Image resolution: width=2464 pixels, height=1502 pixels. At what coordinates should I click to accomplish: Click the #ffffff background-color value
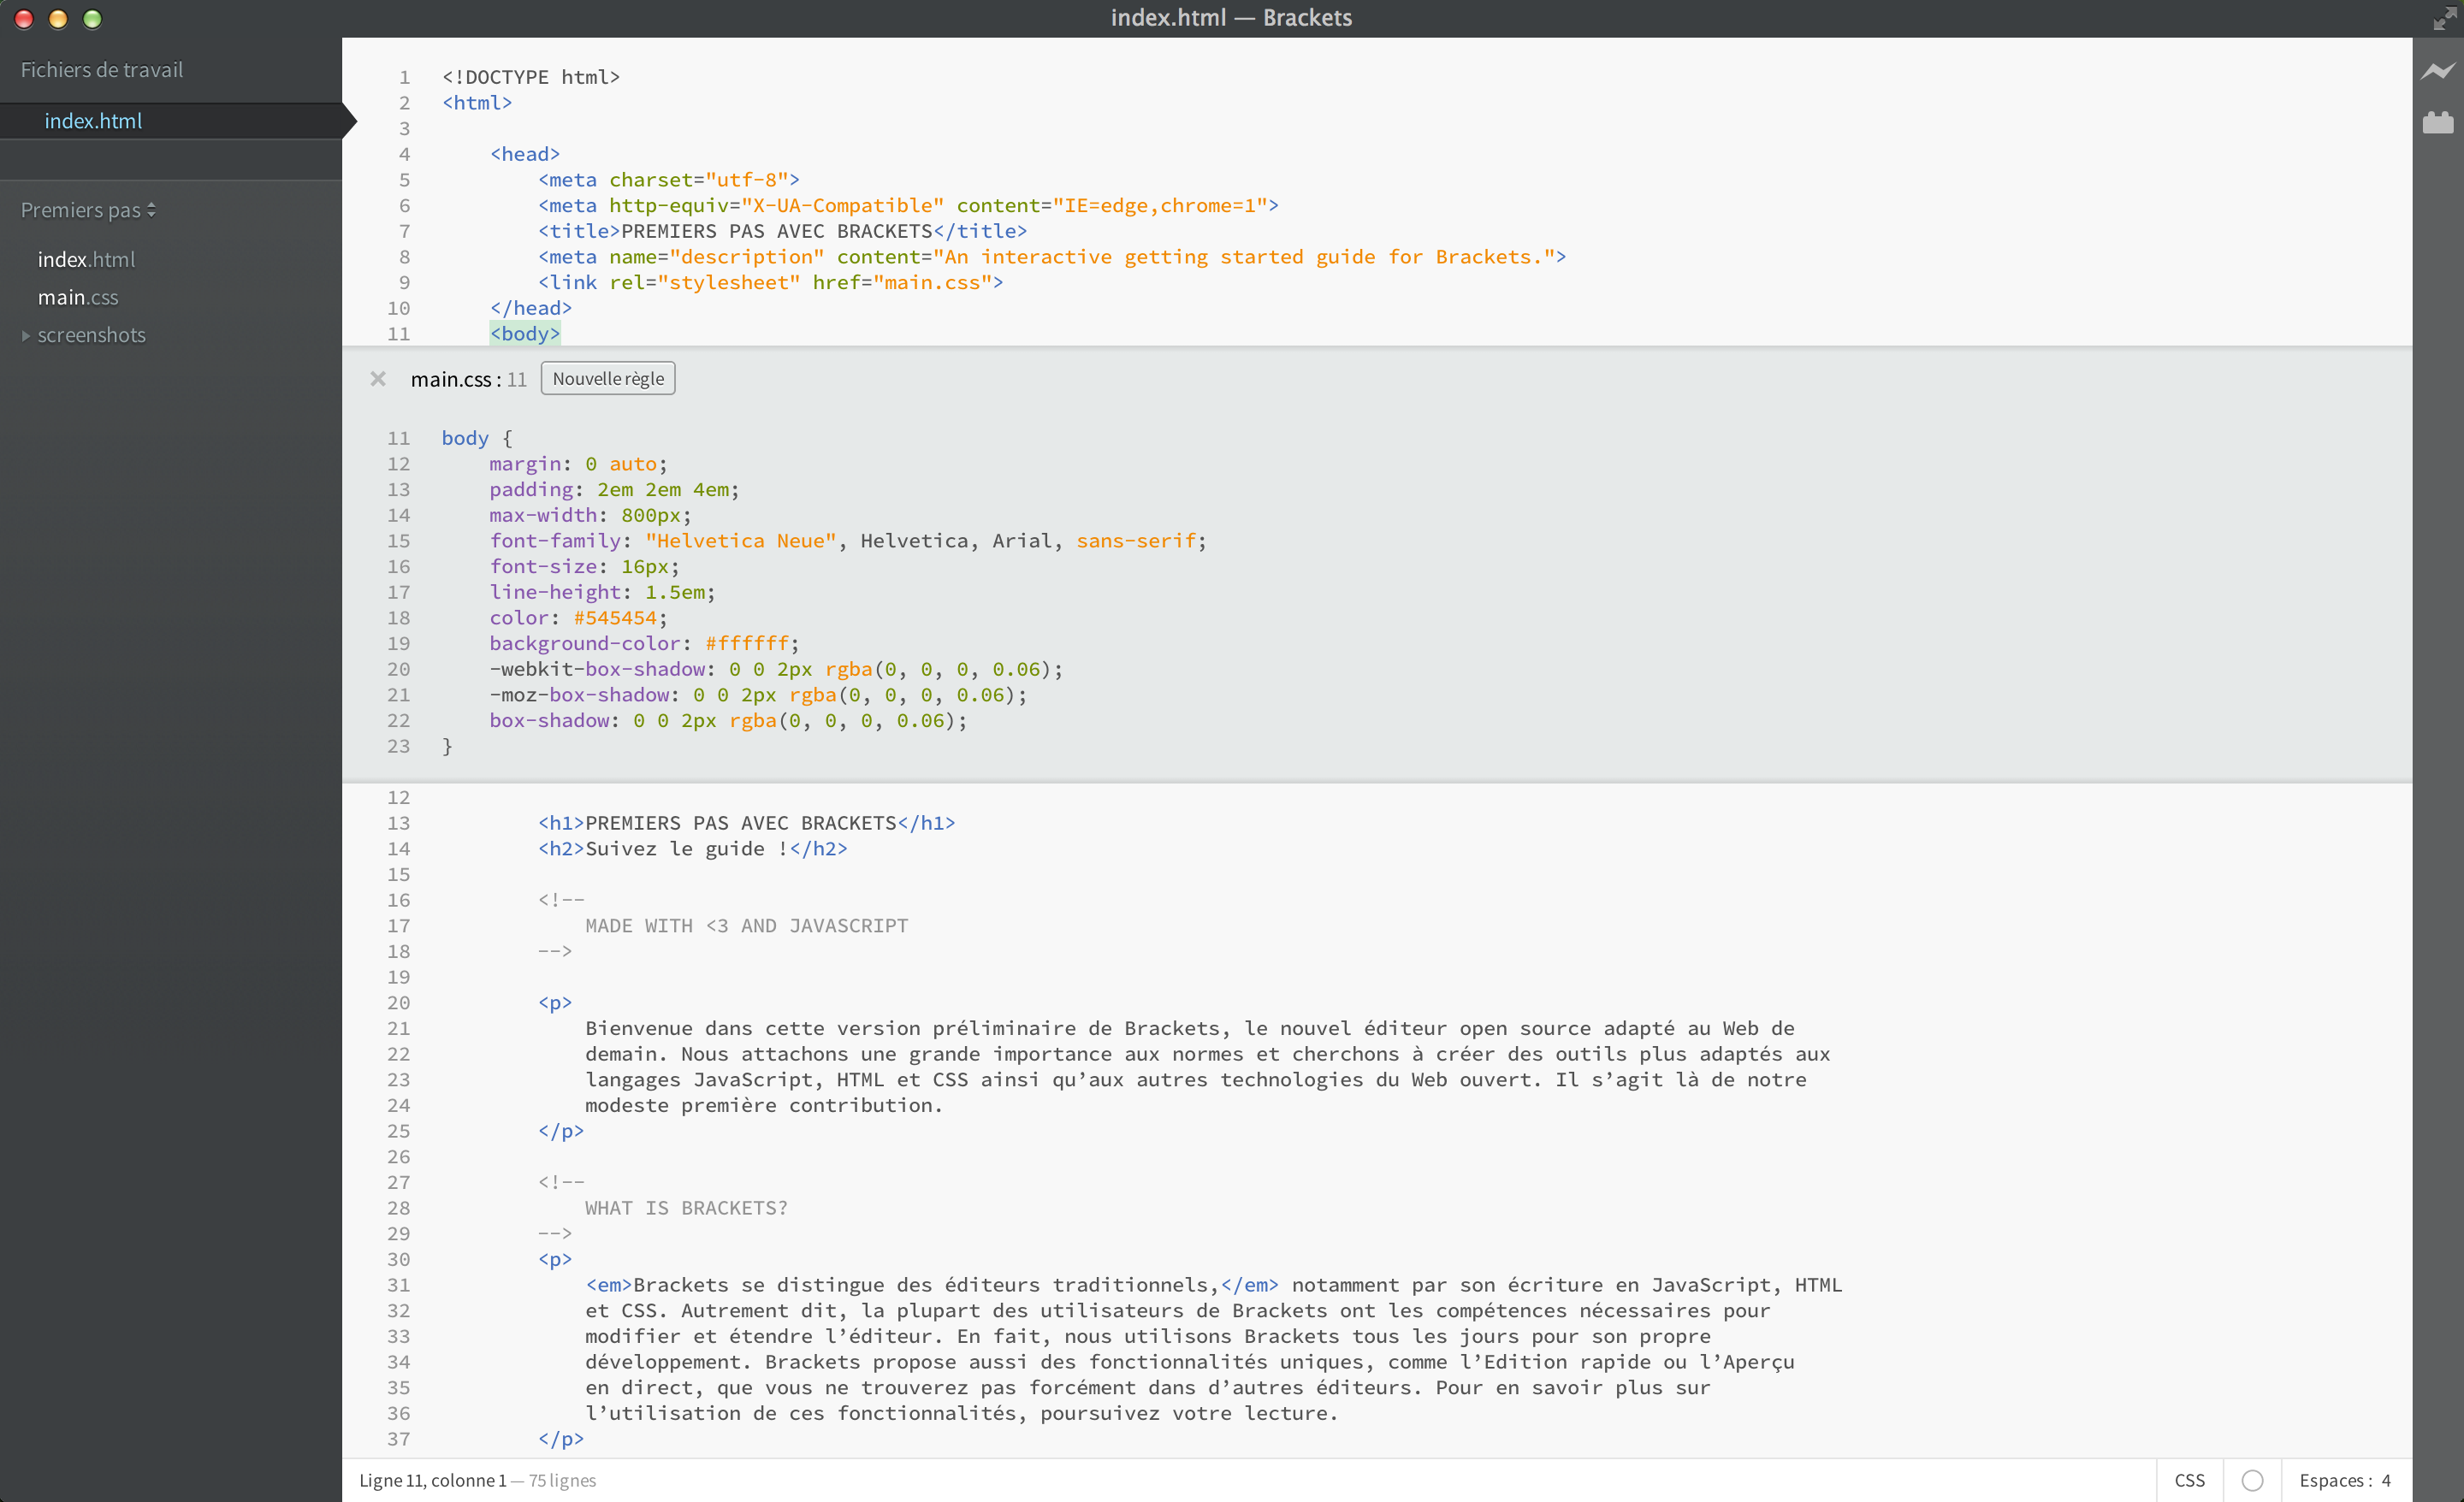click(747, 643)
